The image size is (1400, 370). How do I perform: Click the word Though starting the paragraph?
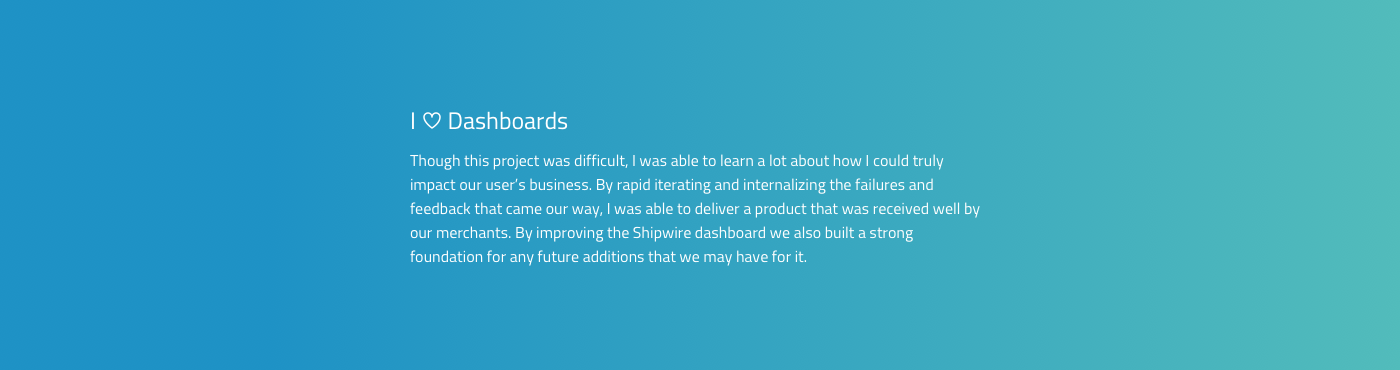(x=435, y=161)
